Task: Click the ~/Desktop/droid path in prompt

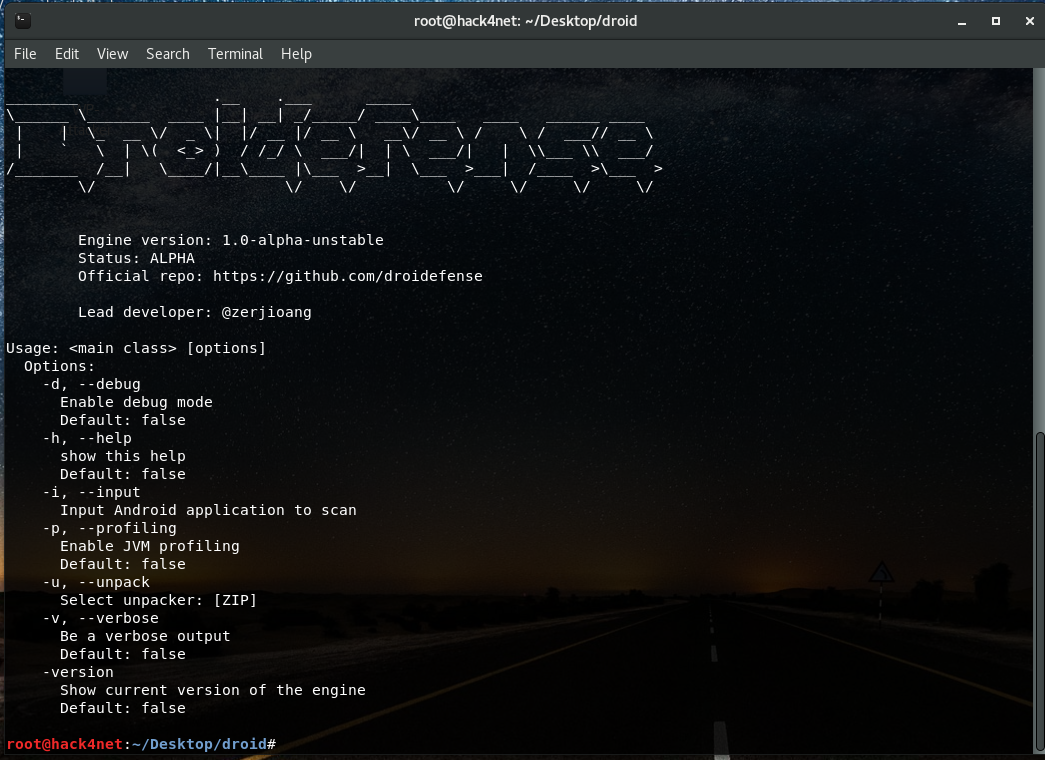Action: (x=200, y=744)
